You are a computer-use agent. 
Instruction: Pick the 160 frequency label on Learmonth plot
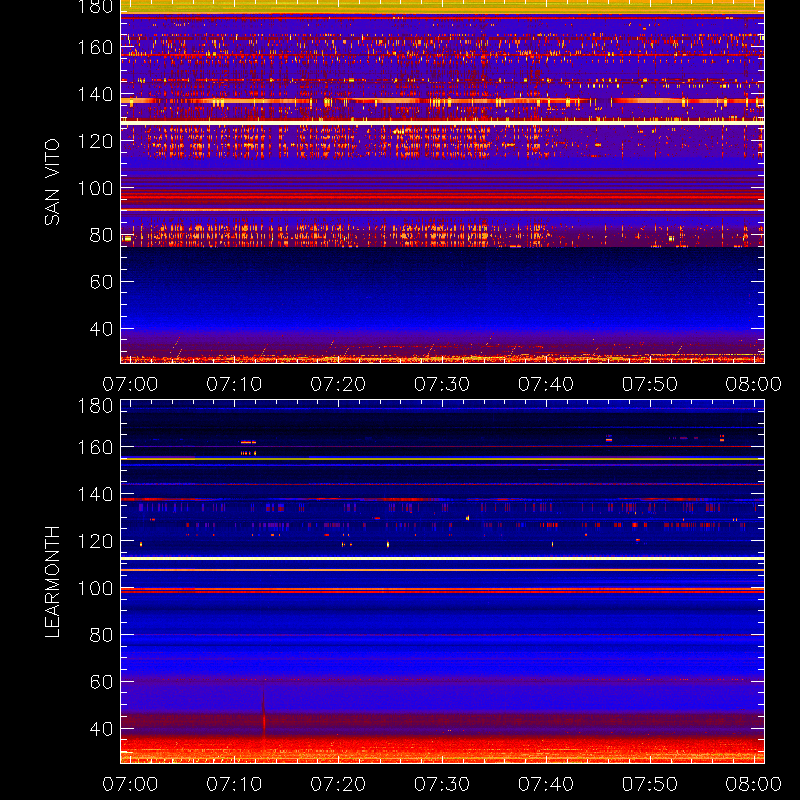coord(95,447)
